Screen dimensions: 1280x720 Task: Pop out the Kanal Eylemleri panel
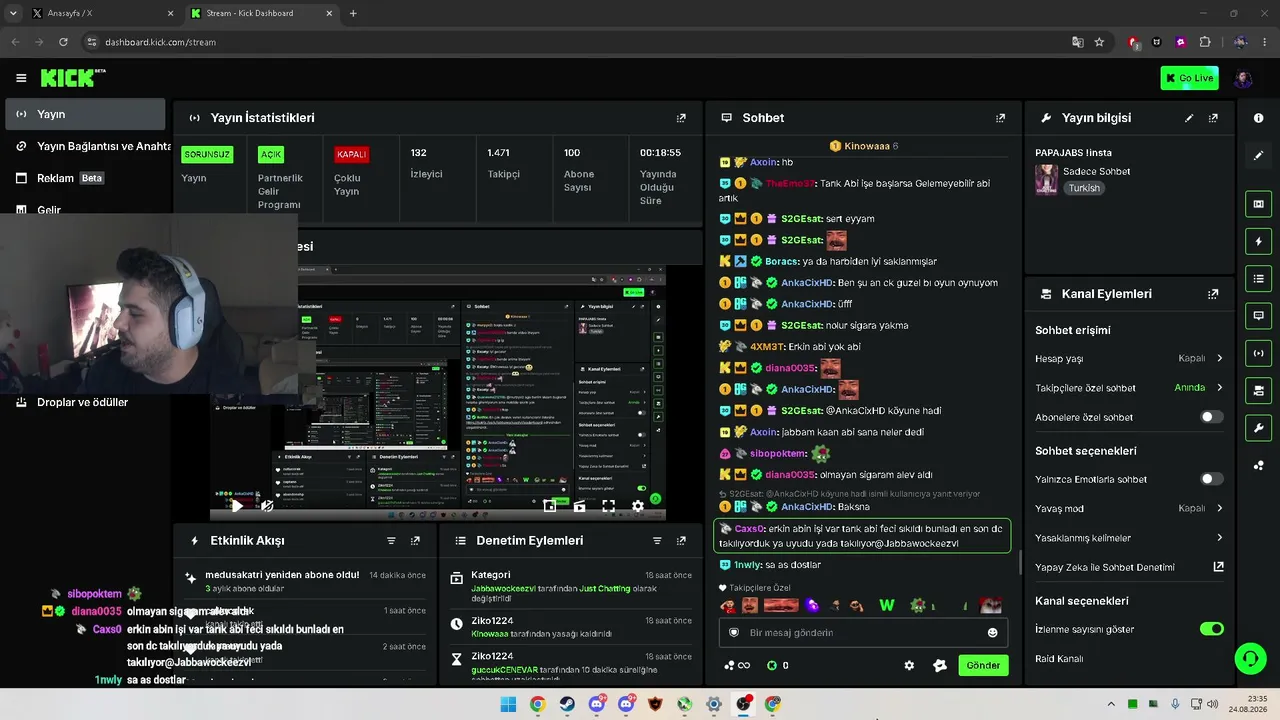1213,294
